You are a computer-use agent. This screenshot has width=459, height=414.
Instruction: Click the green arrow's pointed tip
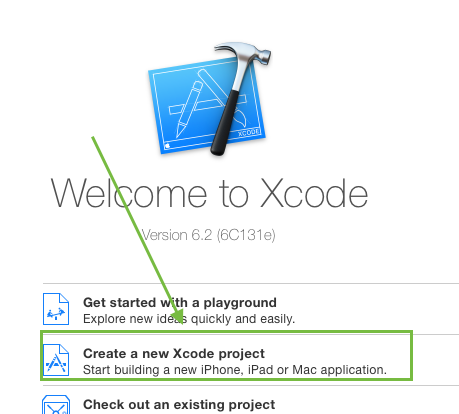181,321
